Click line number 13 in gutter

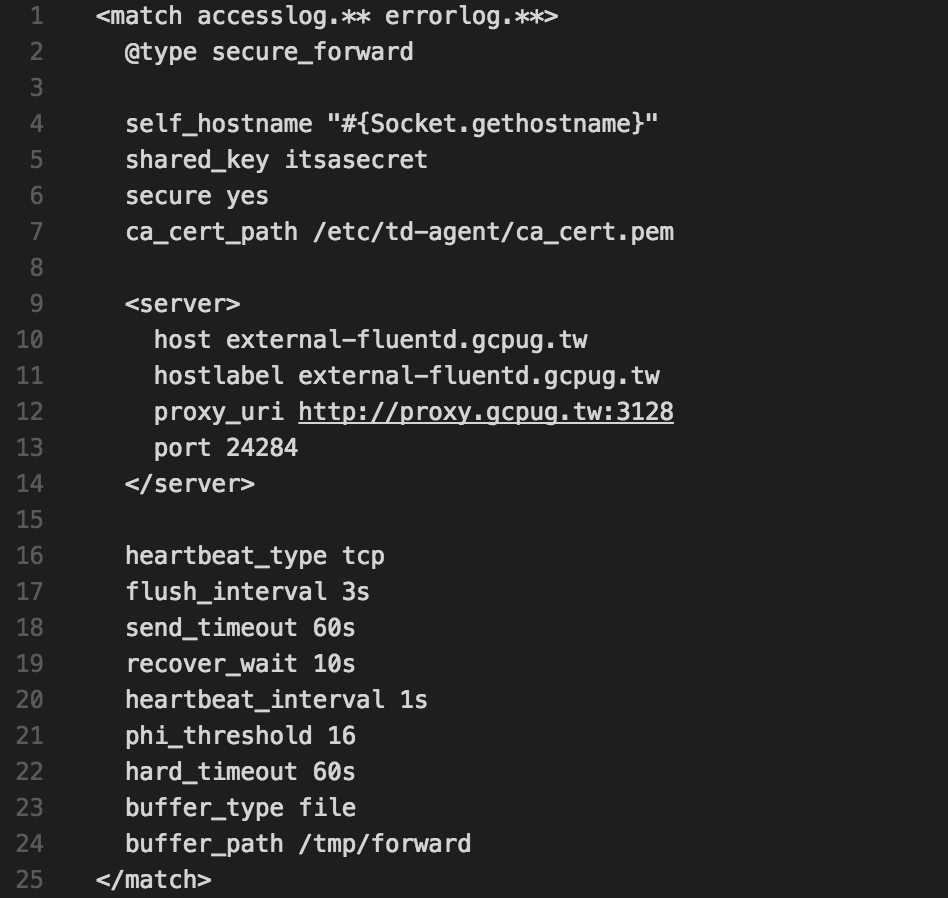[30, 448]
